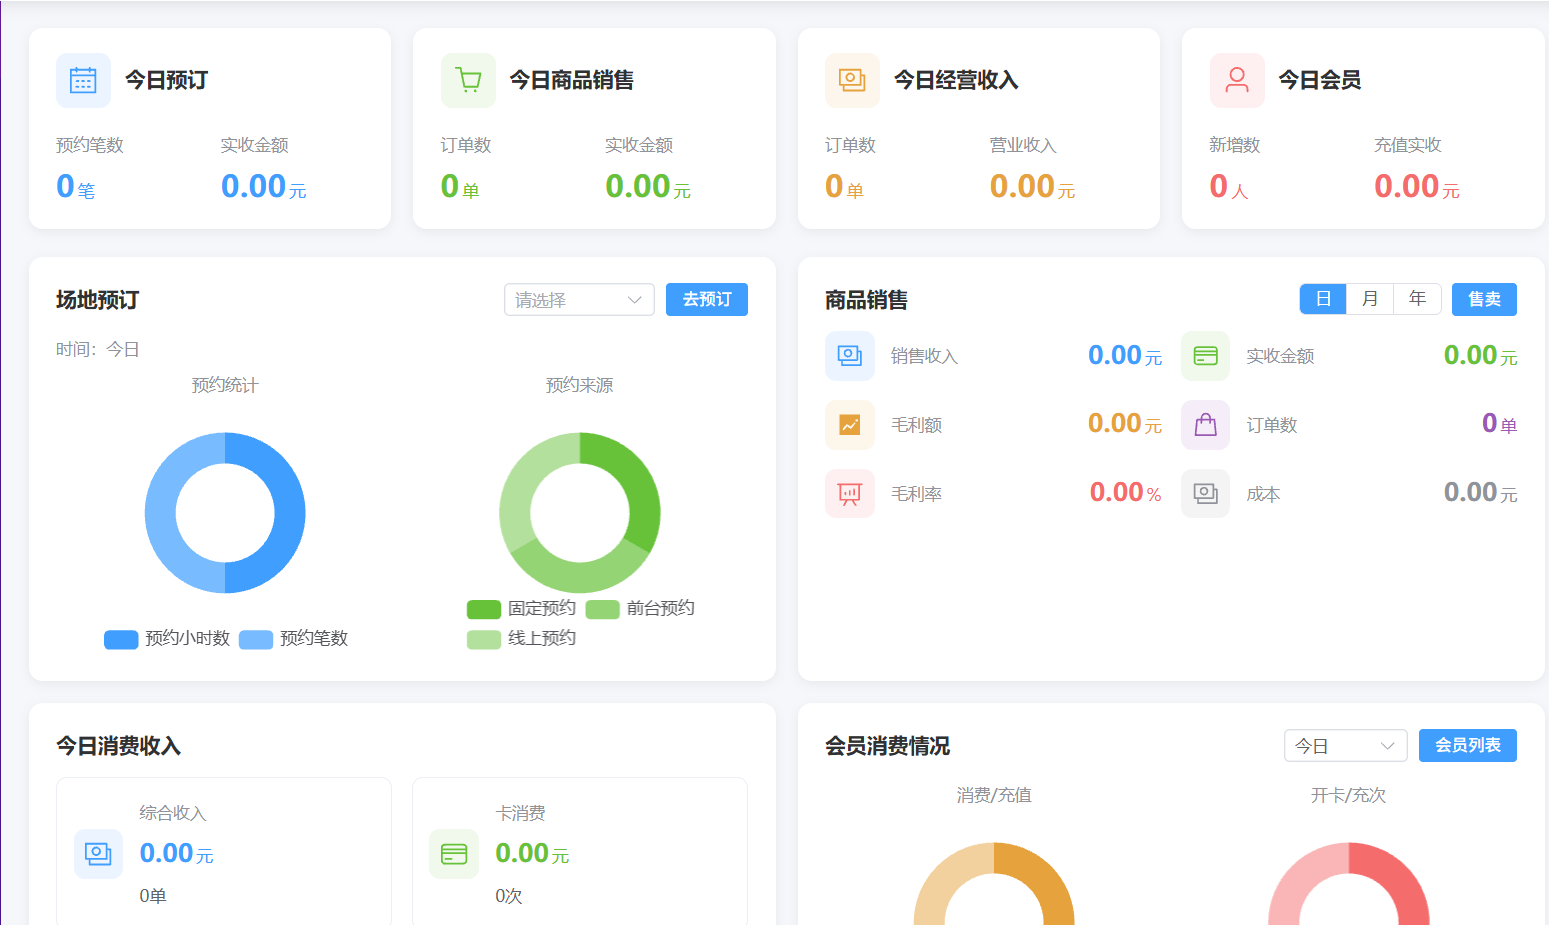Click the 会员消费情况 section heading
The height and width of the screenshot is (925, 1549).
pyautogui.click(x=888, y=746)
